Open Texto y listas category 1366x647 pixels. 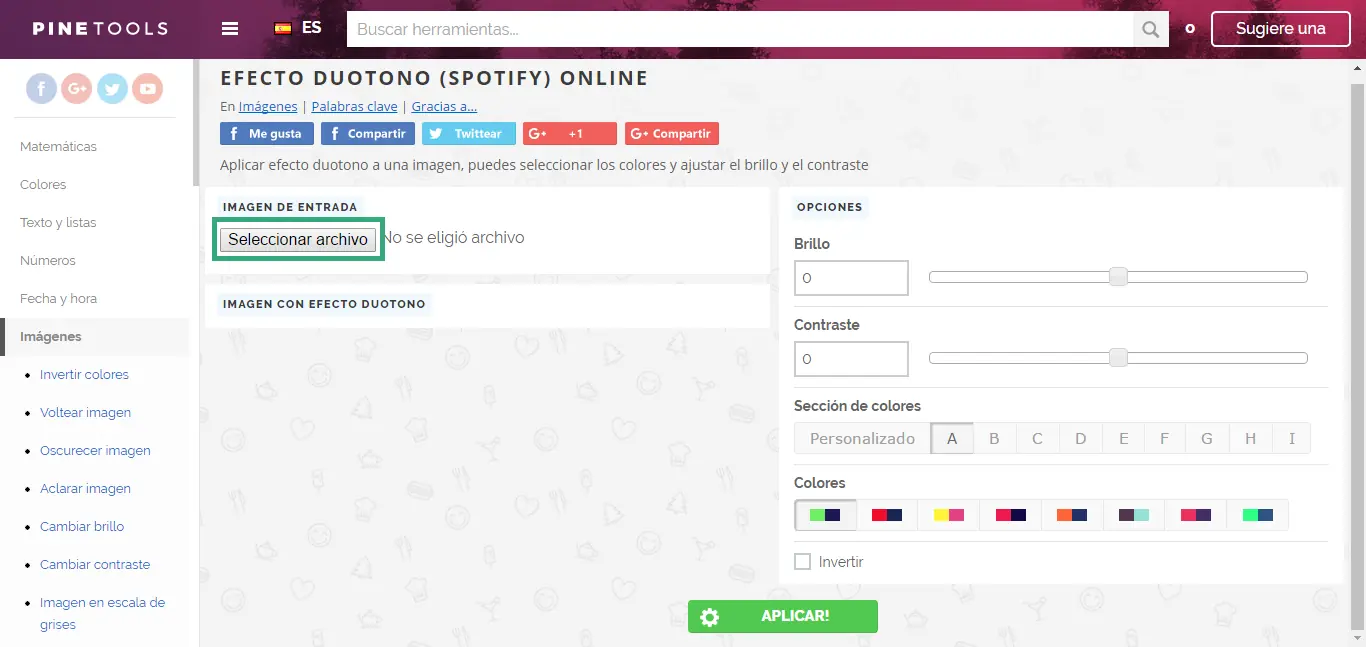point(58,222)
